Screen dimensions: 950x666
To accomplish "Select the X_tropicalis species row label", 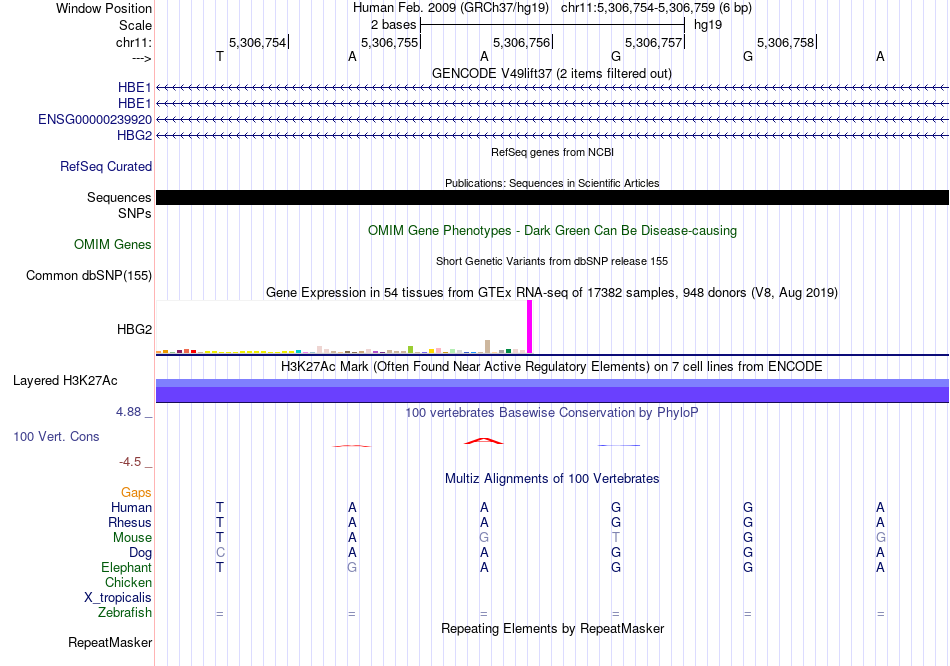I will tap(118, 598).
